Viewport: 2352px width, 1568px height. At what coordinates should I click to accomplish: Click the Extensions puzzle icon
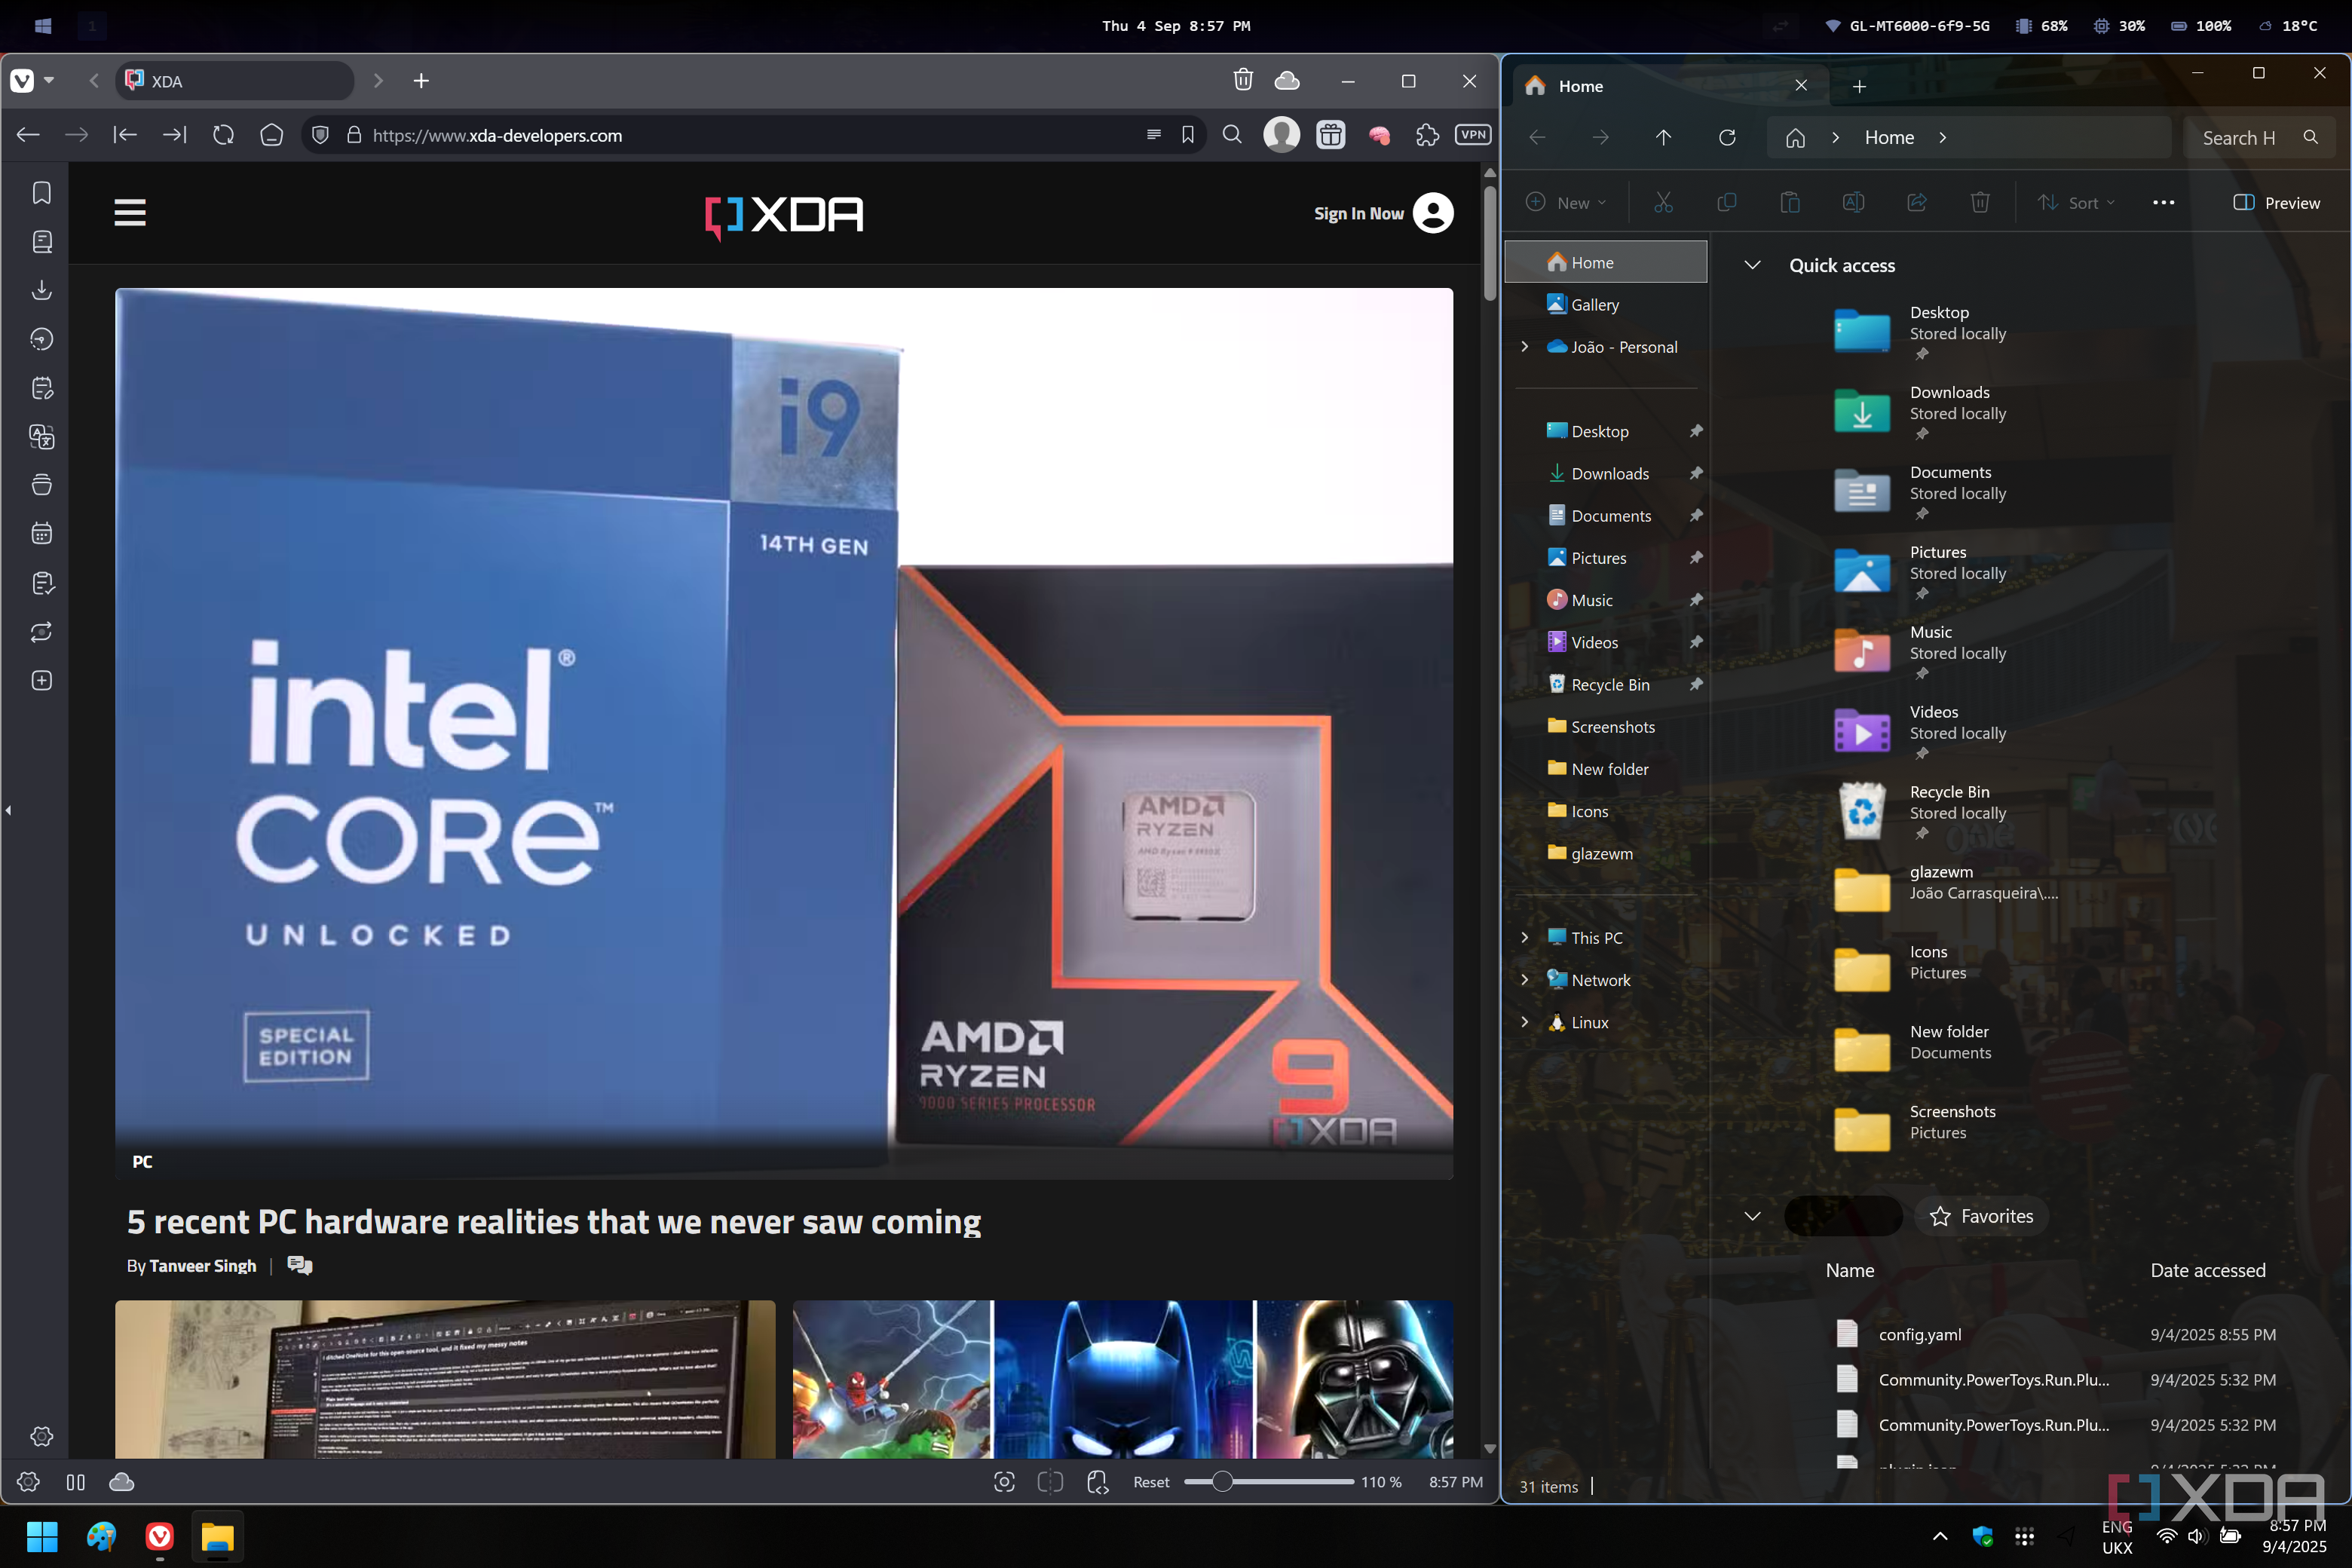(1427, 135)
